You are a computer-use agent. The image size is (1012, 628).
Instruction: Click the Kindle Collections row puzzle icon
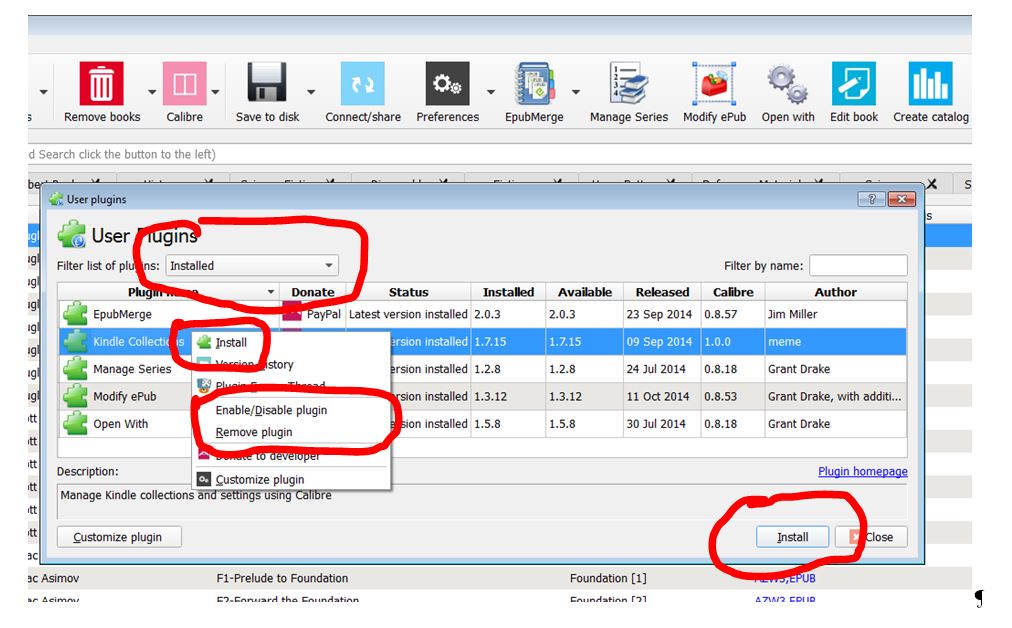(75, 341)
